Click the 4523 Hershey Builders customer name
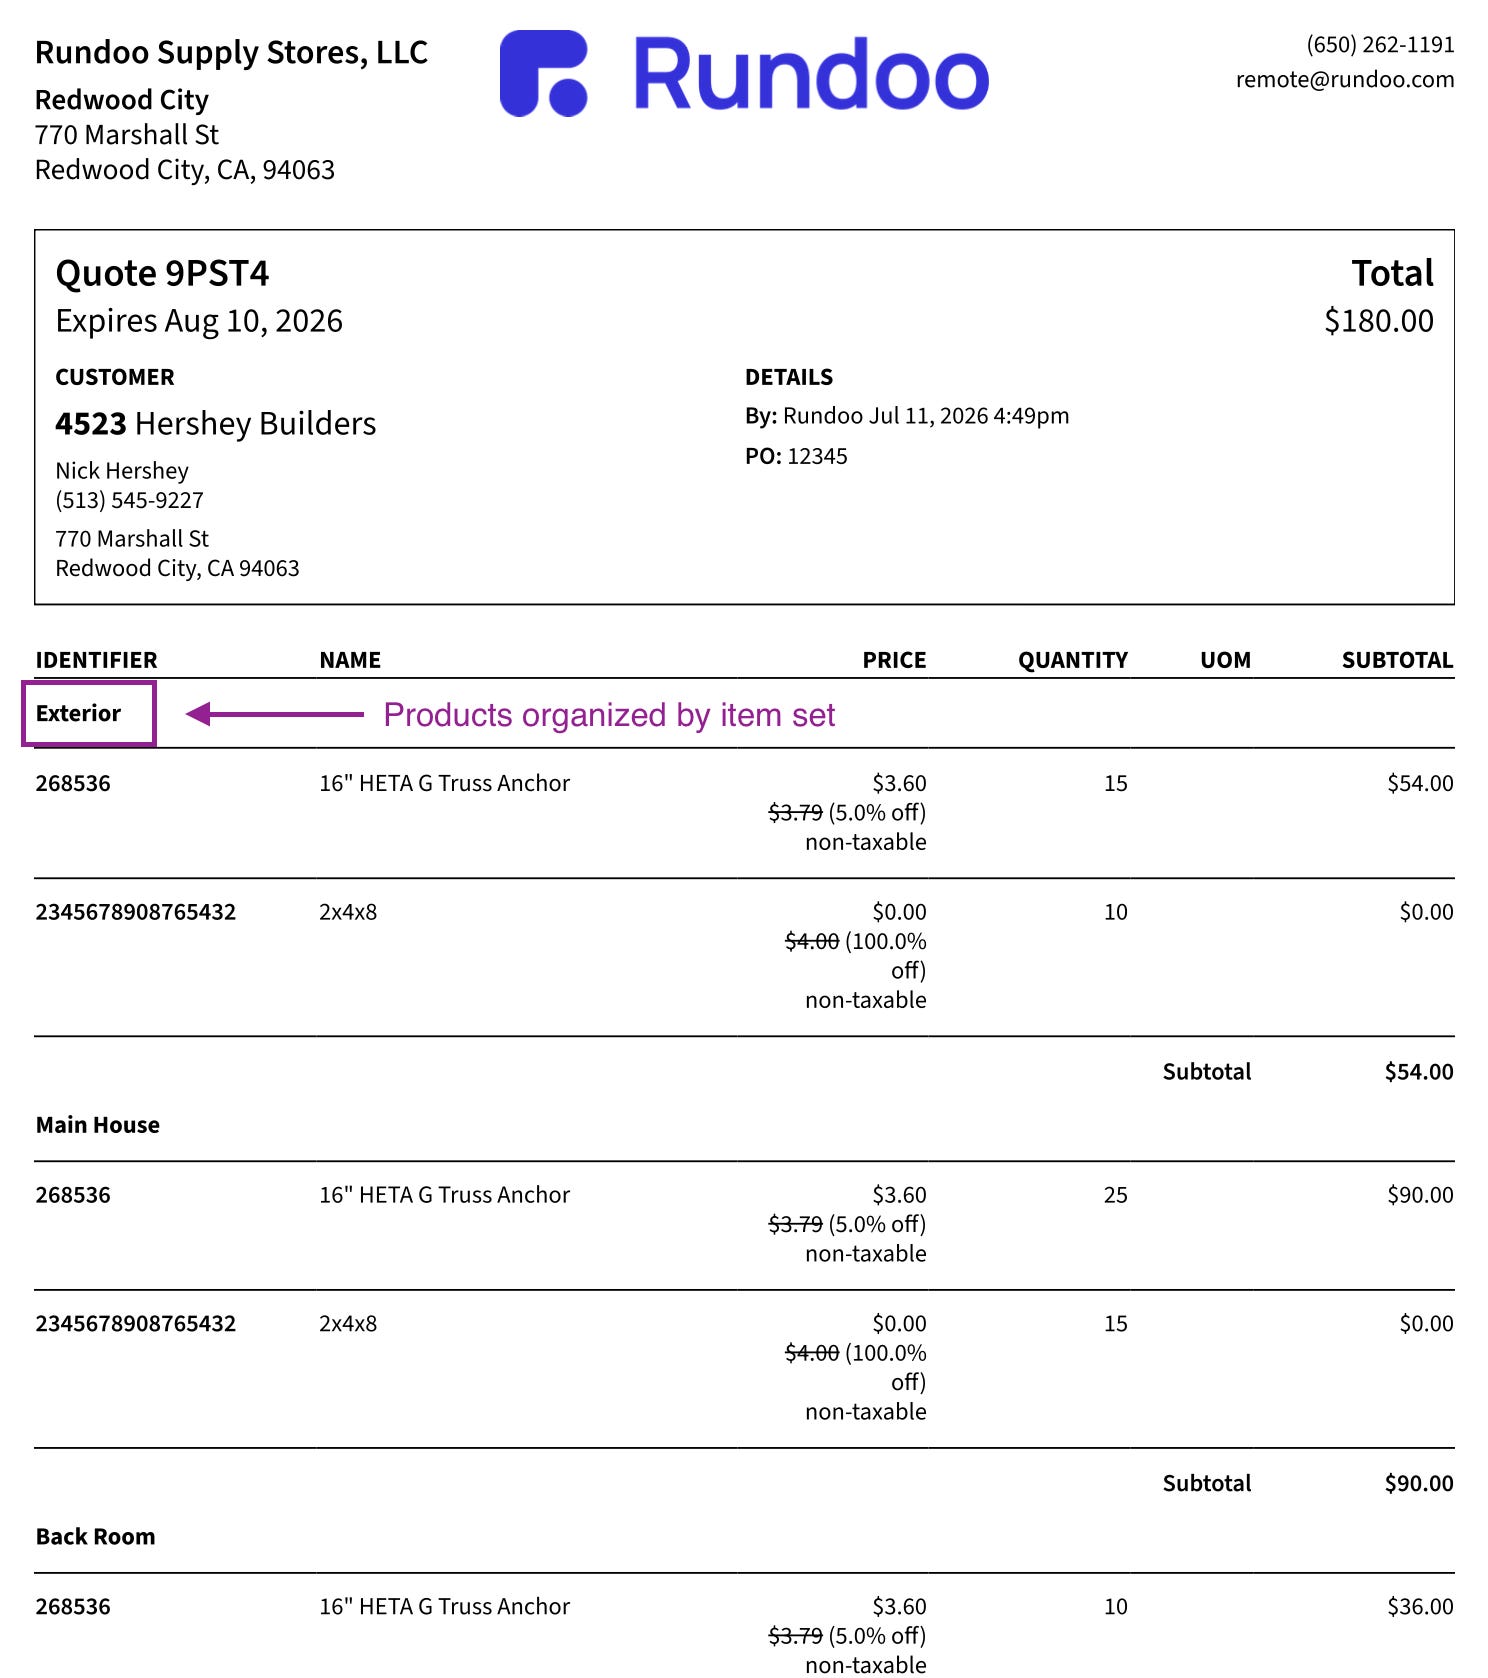Screen dimensions: 1488x1678 [x=216, y=424]
